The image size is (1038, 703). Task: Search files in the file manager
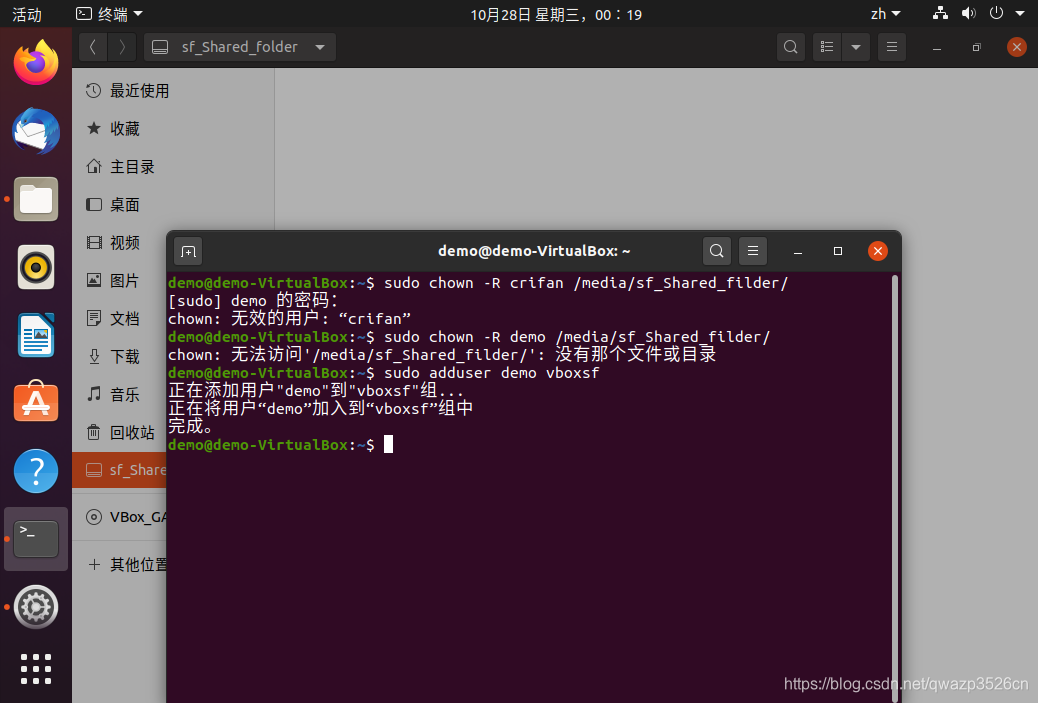tap(790, 47)
